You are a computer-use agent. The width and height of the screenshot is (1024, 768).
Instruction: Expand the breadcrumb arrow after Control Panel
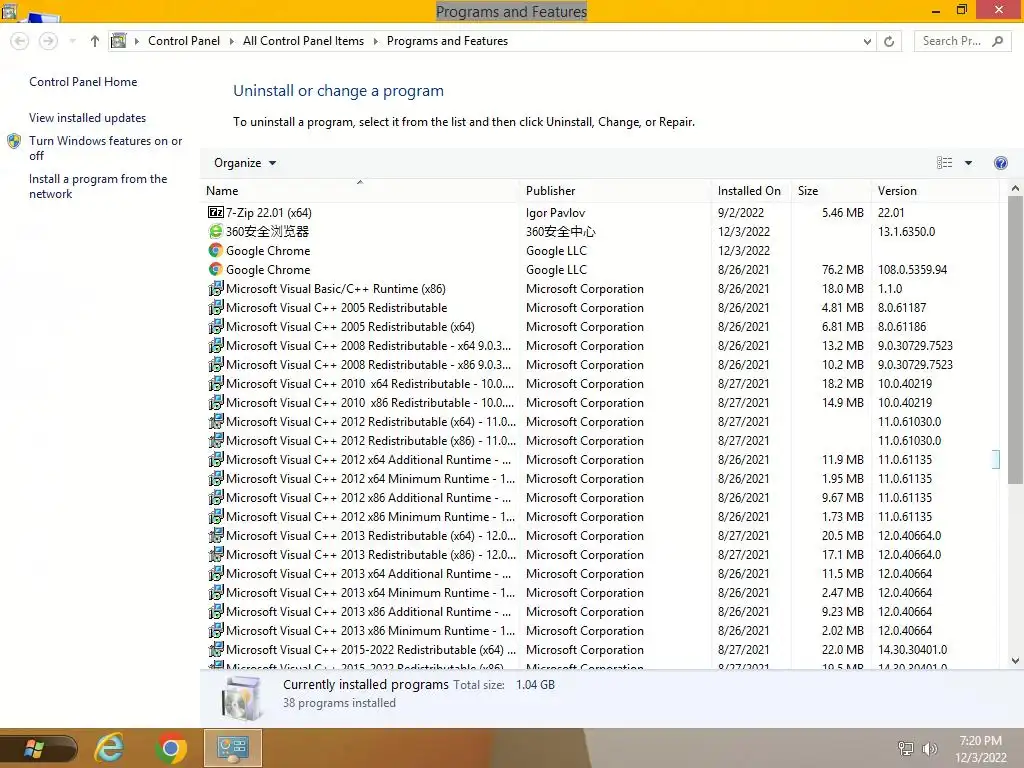click(231, 41)
